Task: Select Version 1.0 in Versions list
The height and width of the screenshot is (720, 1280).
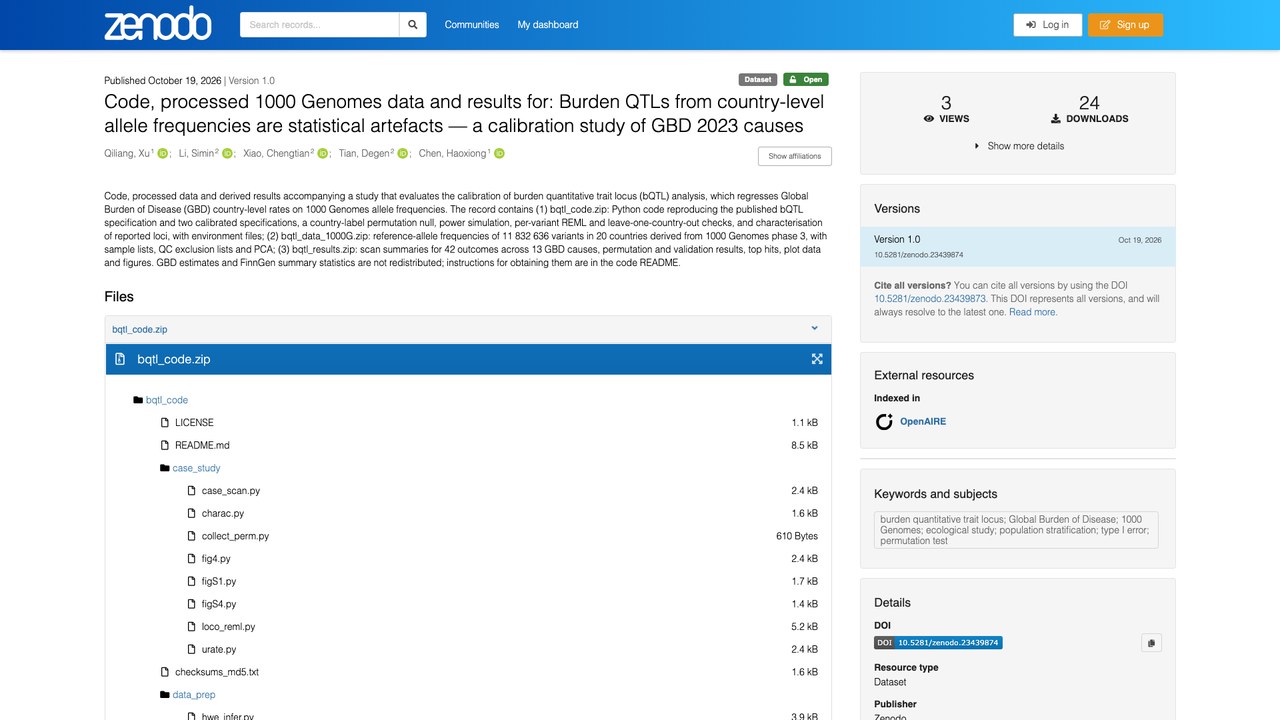Action: pos(1018,247)
